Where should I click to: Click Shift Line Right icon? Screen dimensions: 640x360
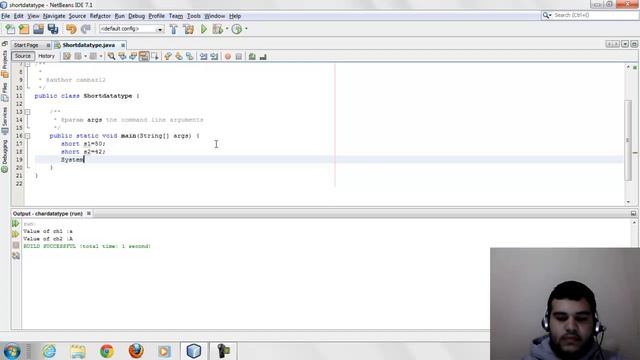pyautogui.click(x=214, y=56)
